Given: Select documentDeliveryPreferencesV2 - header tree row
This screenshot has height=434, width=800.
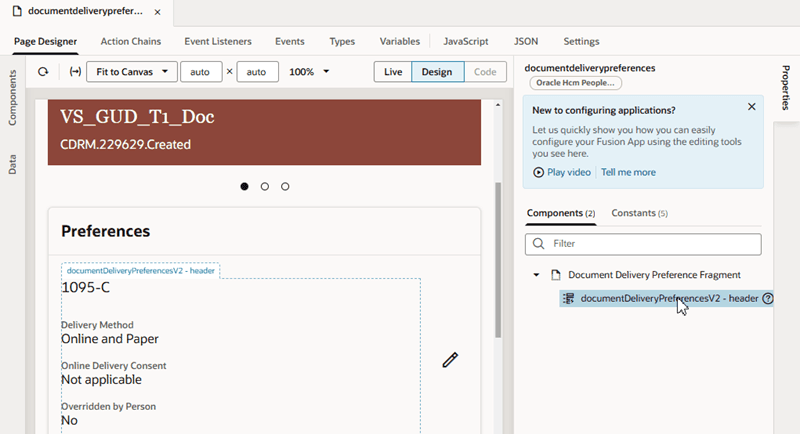Looking at the screenshot, I should click(x=666, y=298).
